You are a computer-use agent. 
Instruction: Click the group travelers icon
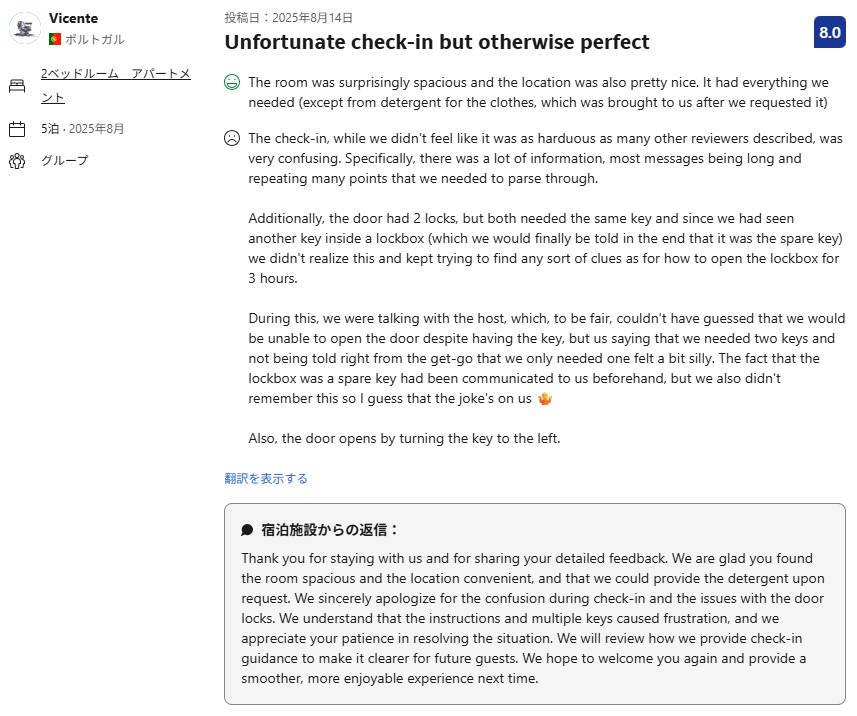(x=17, y=161)
